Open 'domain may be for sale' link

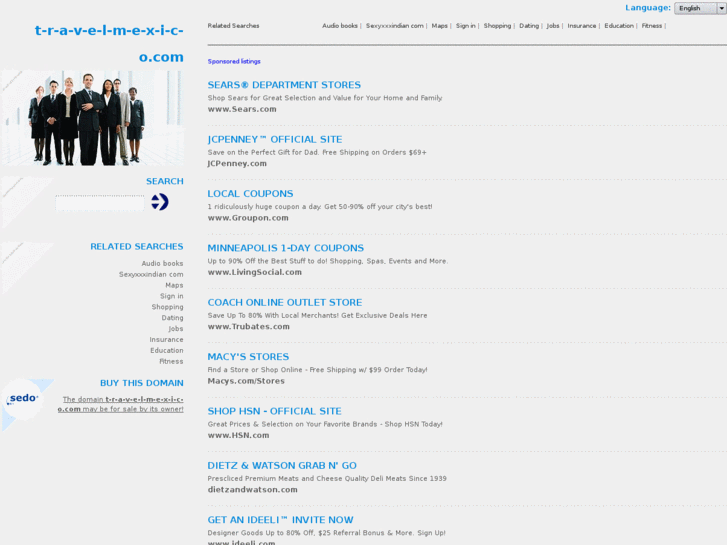point(121,404)
